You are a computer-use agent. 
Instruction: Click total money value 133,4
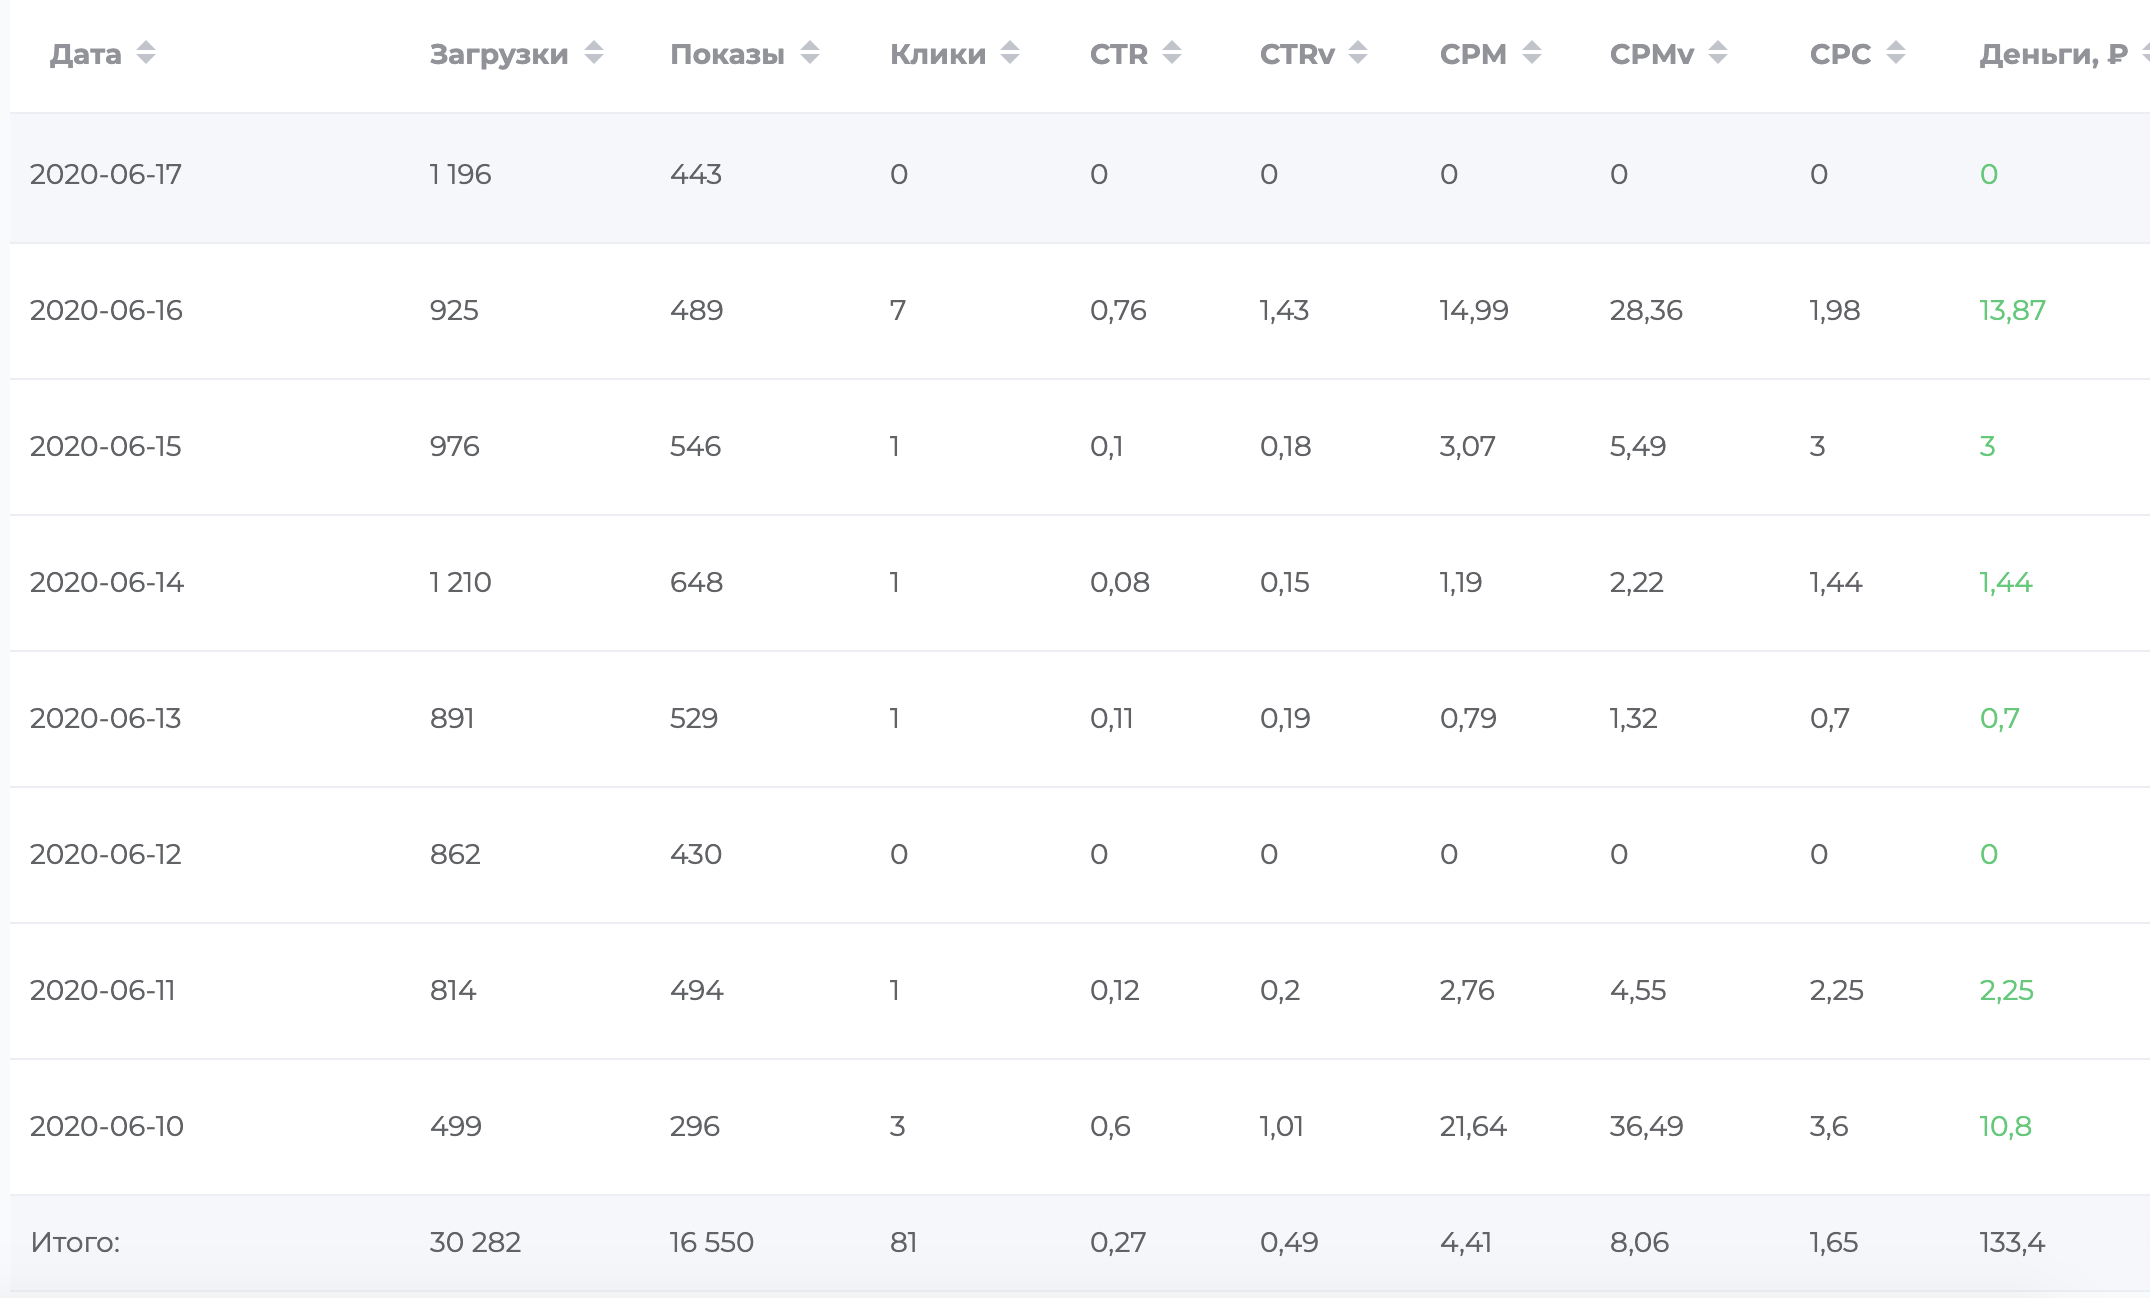[2012, 1242]
